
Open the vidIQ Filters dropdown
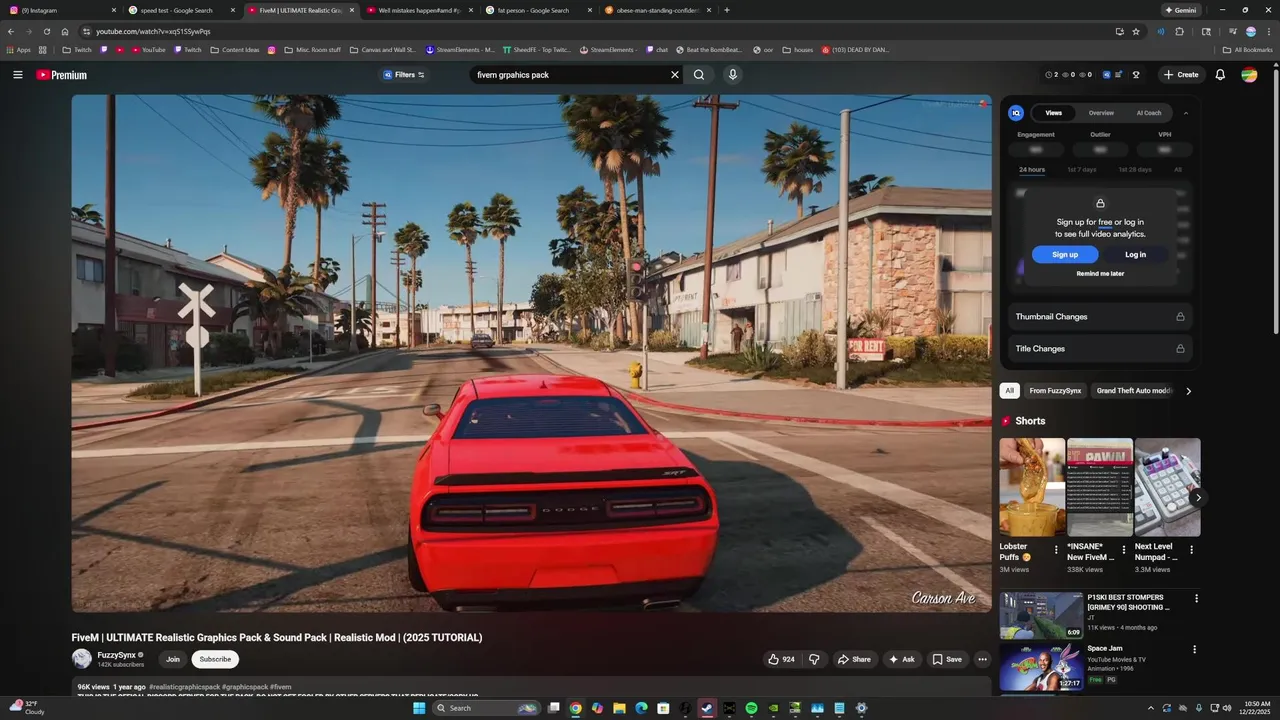point(404,75)
